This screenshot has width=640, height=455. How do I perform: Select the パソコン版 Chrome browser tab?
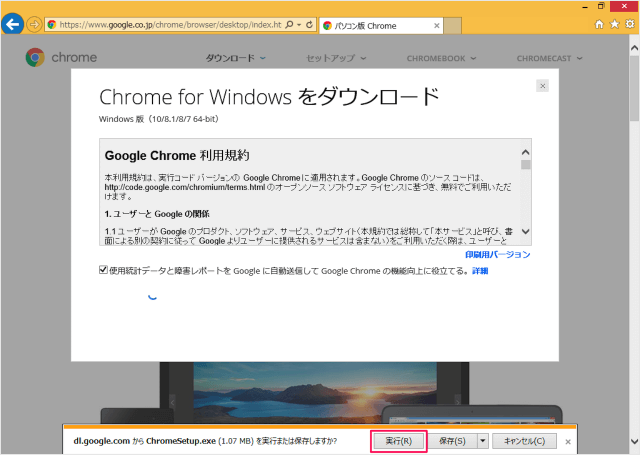pos(365,24)
